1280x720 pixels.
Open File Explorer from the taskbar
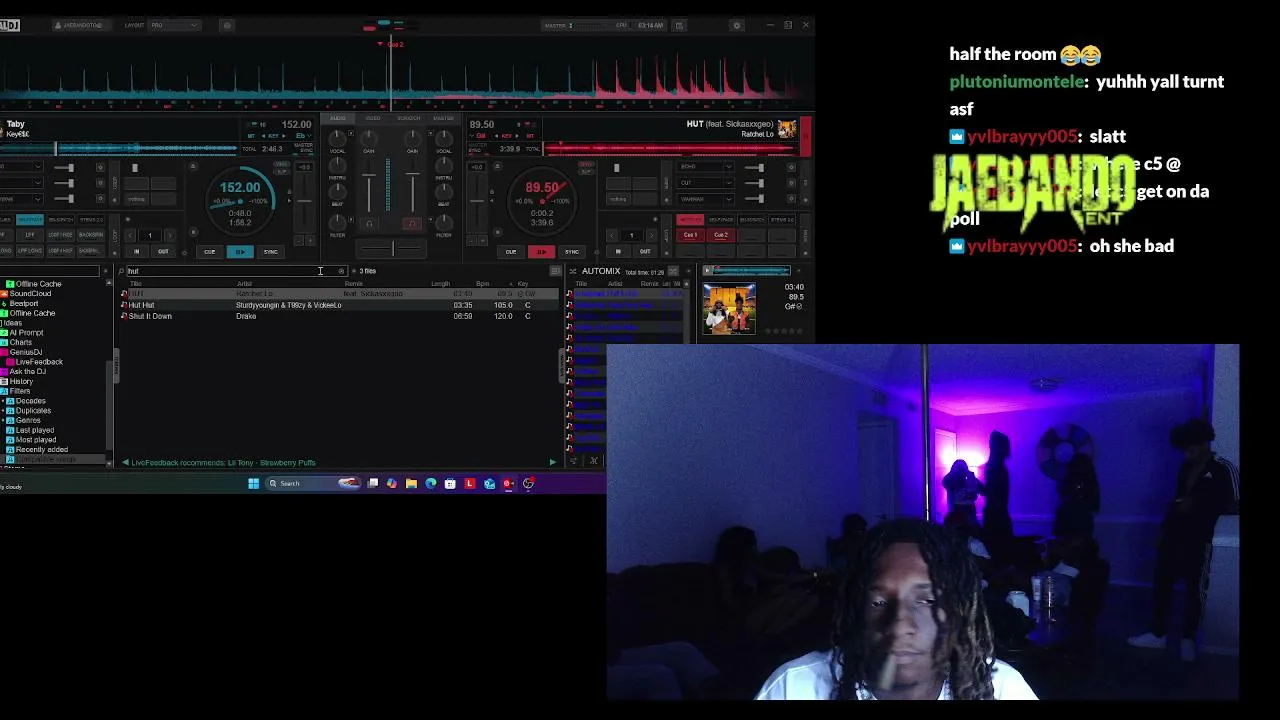click(x=411, y=484)
